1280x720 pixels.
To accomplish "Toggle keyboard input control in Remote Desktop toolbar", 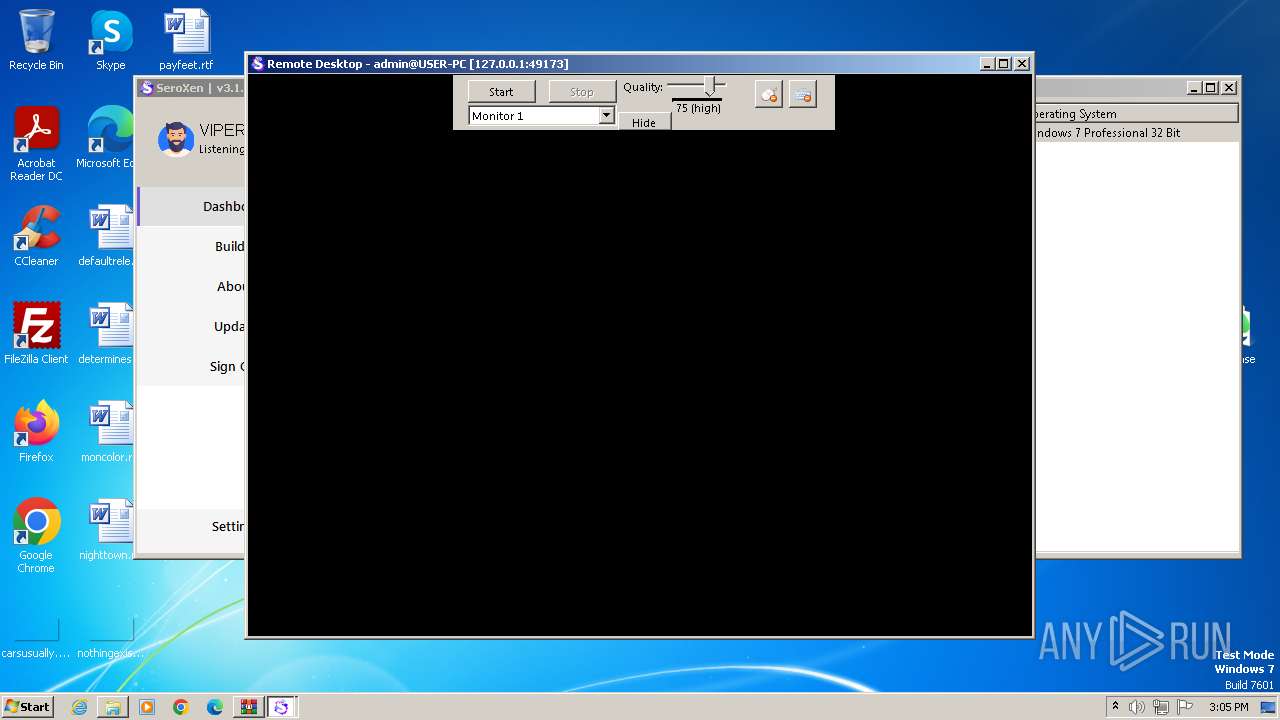I will (x=802, y=94).
